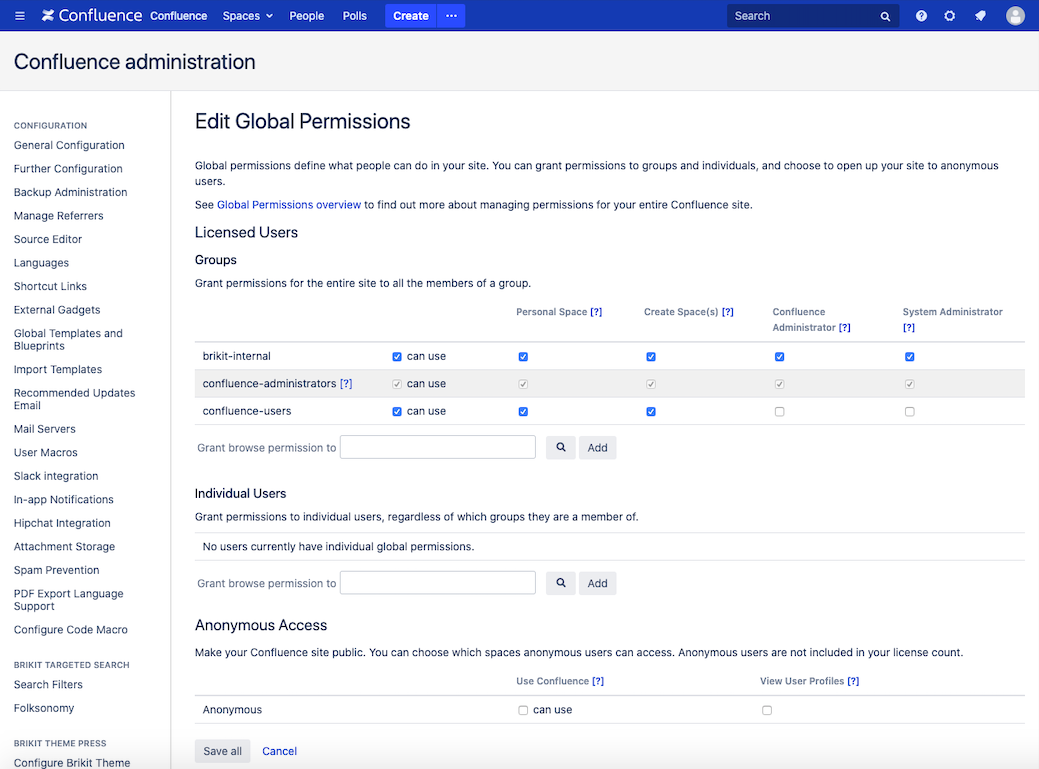
Task: Click the search magnifier icon in header
Action: (x=885, y=17)
